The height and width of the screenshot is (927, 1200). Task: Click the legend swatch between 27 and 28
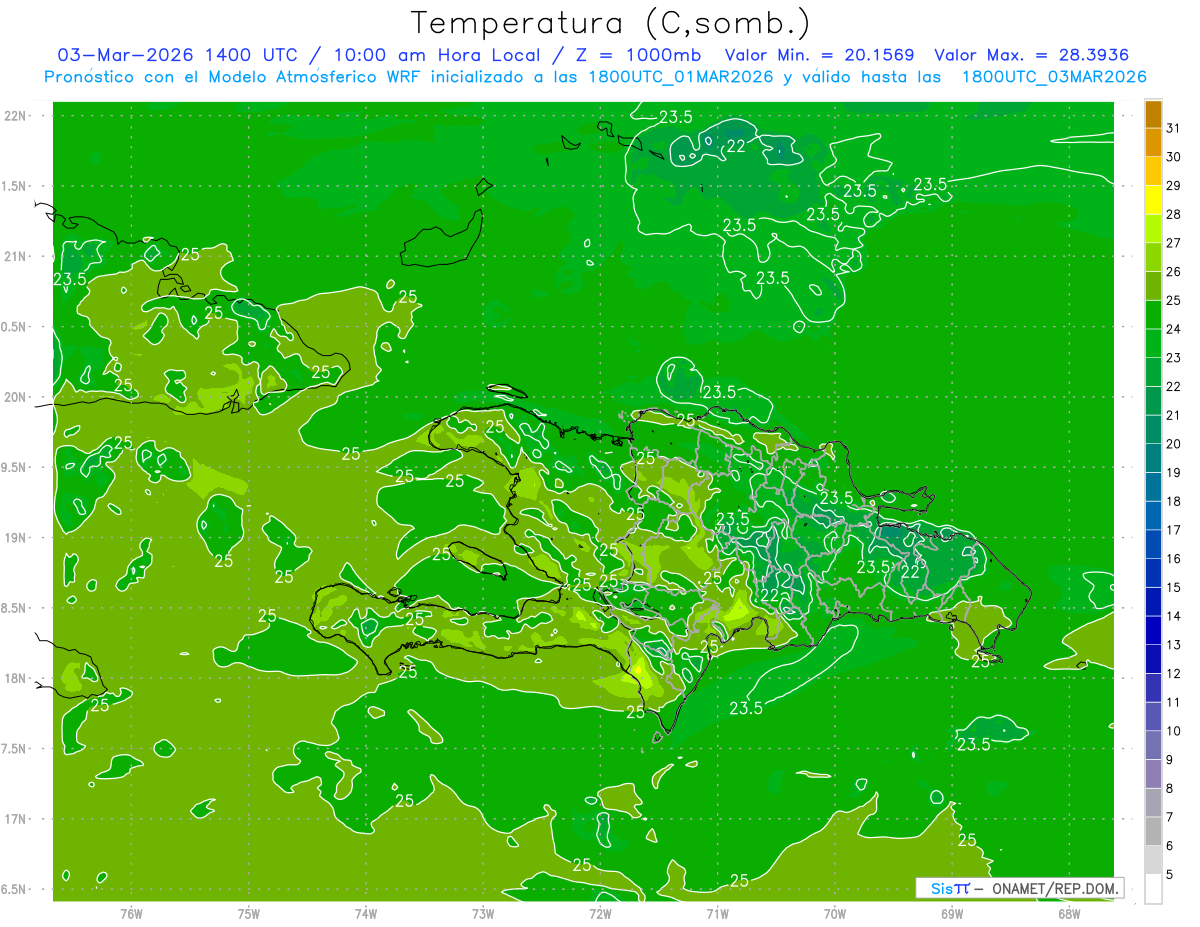click(1153, 228)
